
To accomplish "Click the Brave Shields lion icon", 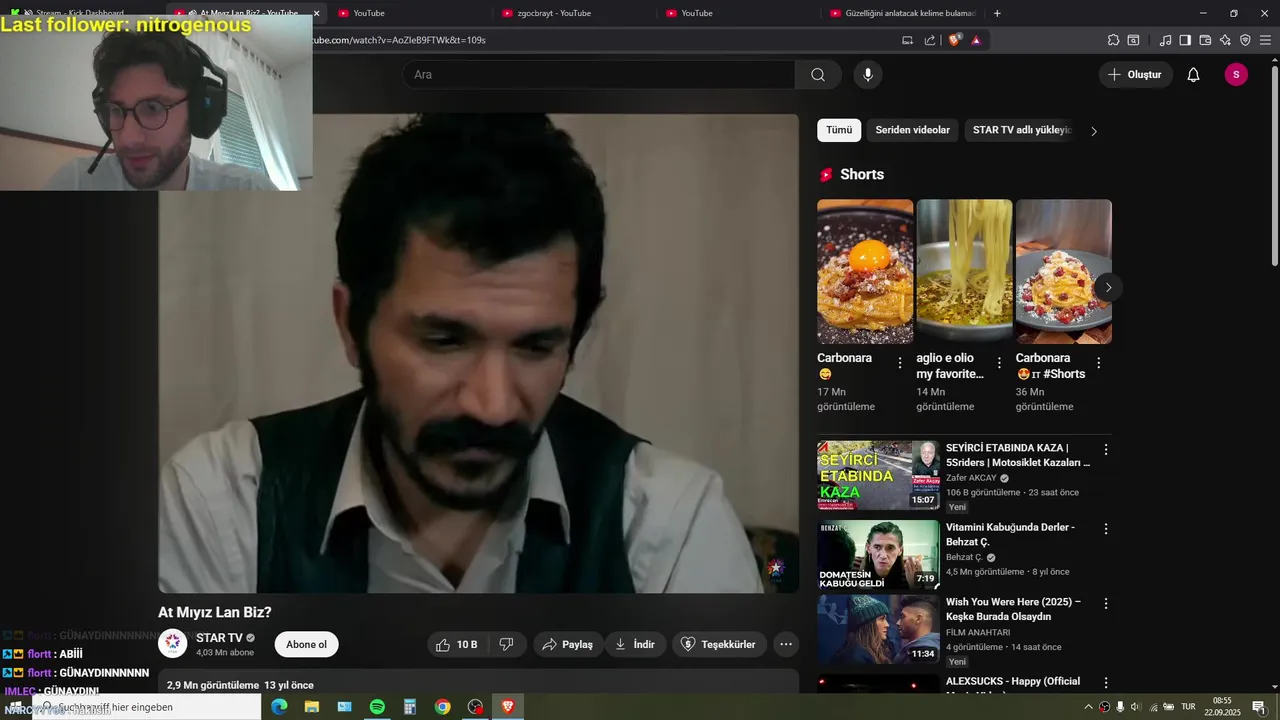I will (x=954, y=40).
